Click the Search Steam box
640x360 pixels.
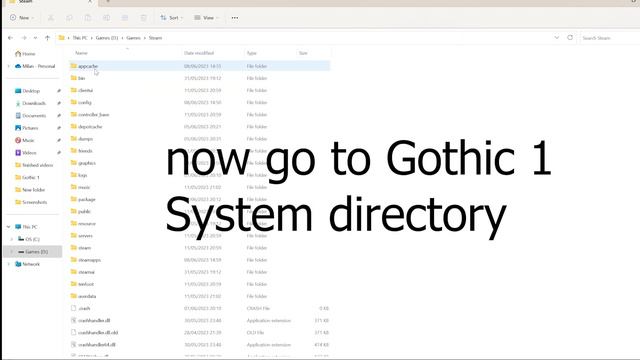click(610, 38)
